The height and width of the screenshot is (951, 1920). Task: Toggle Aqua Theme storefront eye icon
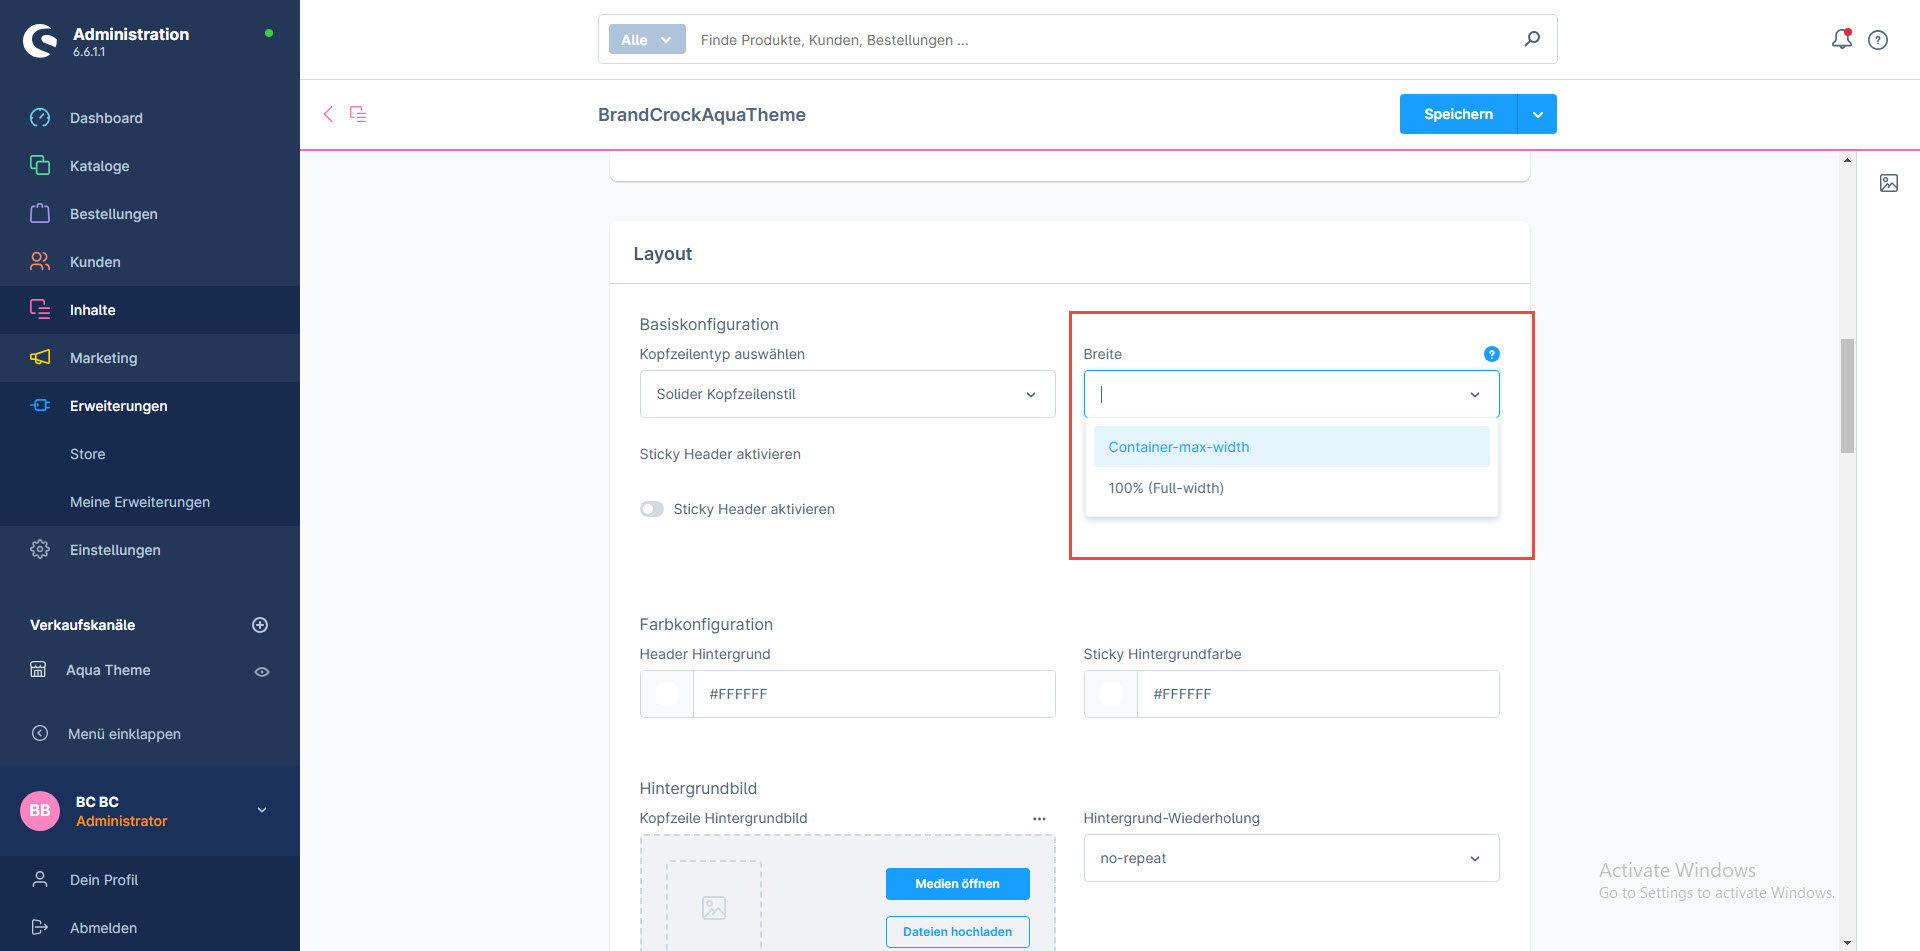click(x=262, y=671)
